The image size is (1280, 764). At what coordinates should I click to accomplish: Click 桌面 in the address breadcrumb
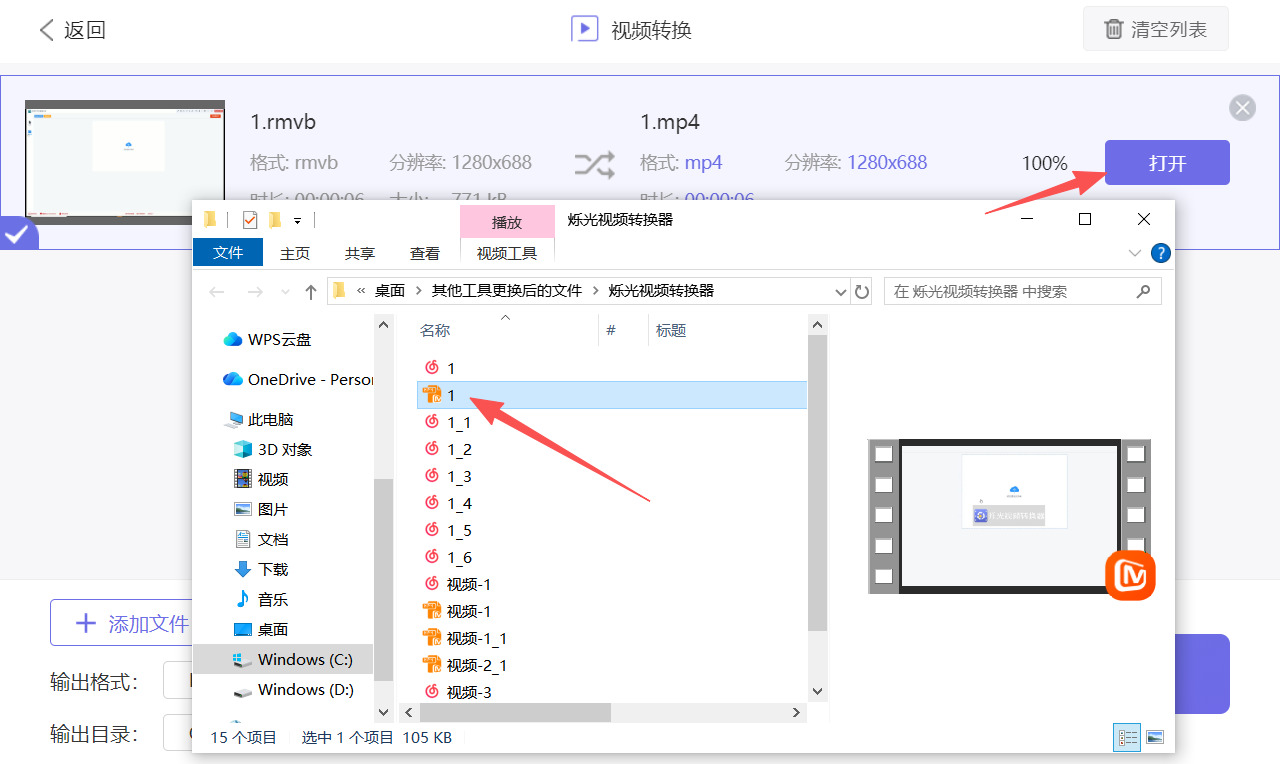pyautogui.click(x=390, y=291)
